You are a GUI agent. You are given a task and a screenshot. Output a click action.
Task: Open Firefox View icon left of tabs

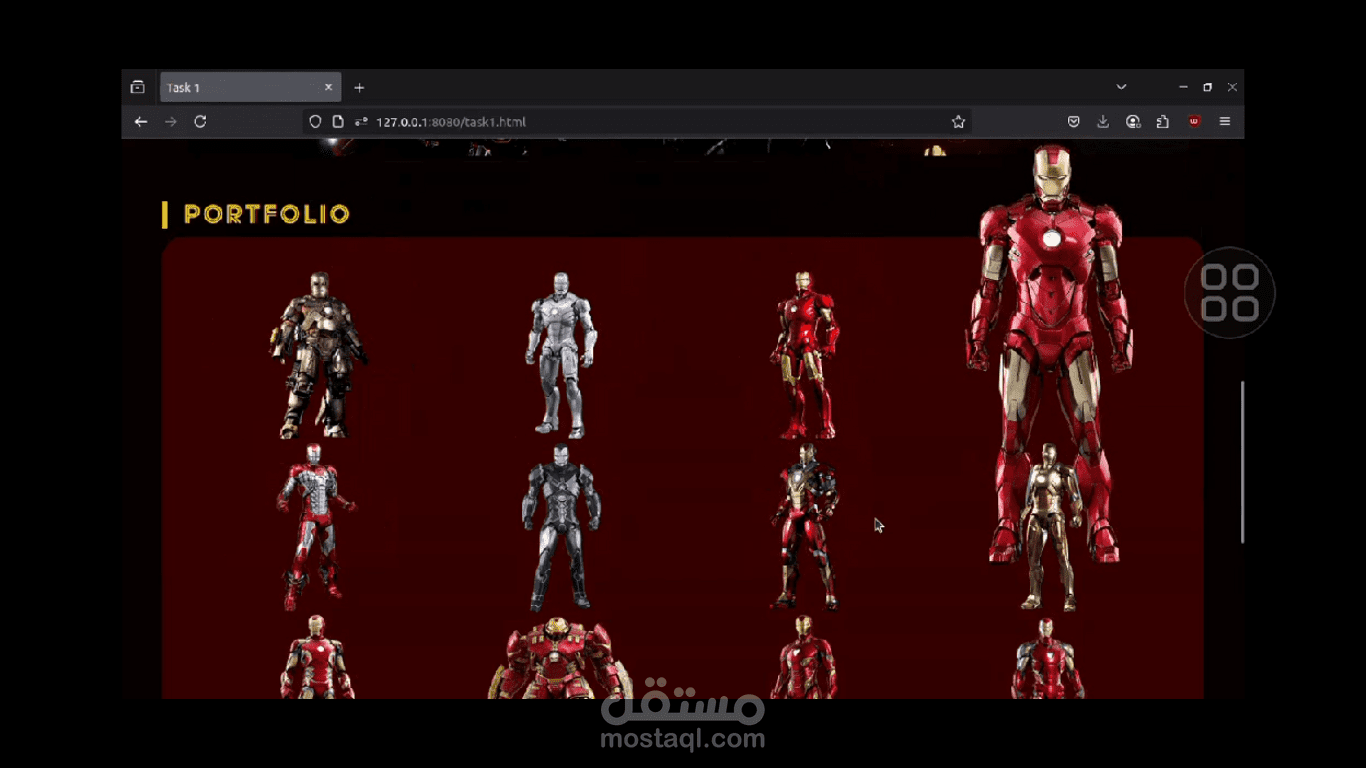(x=138, y=87)
